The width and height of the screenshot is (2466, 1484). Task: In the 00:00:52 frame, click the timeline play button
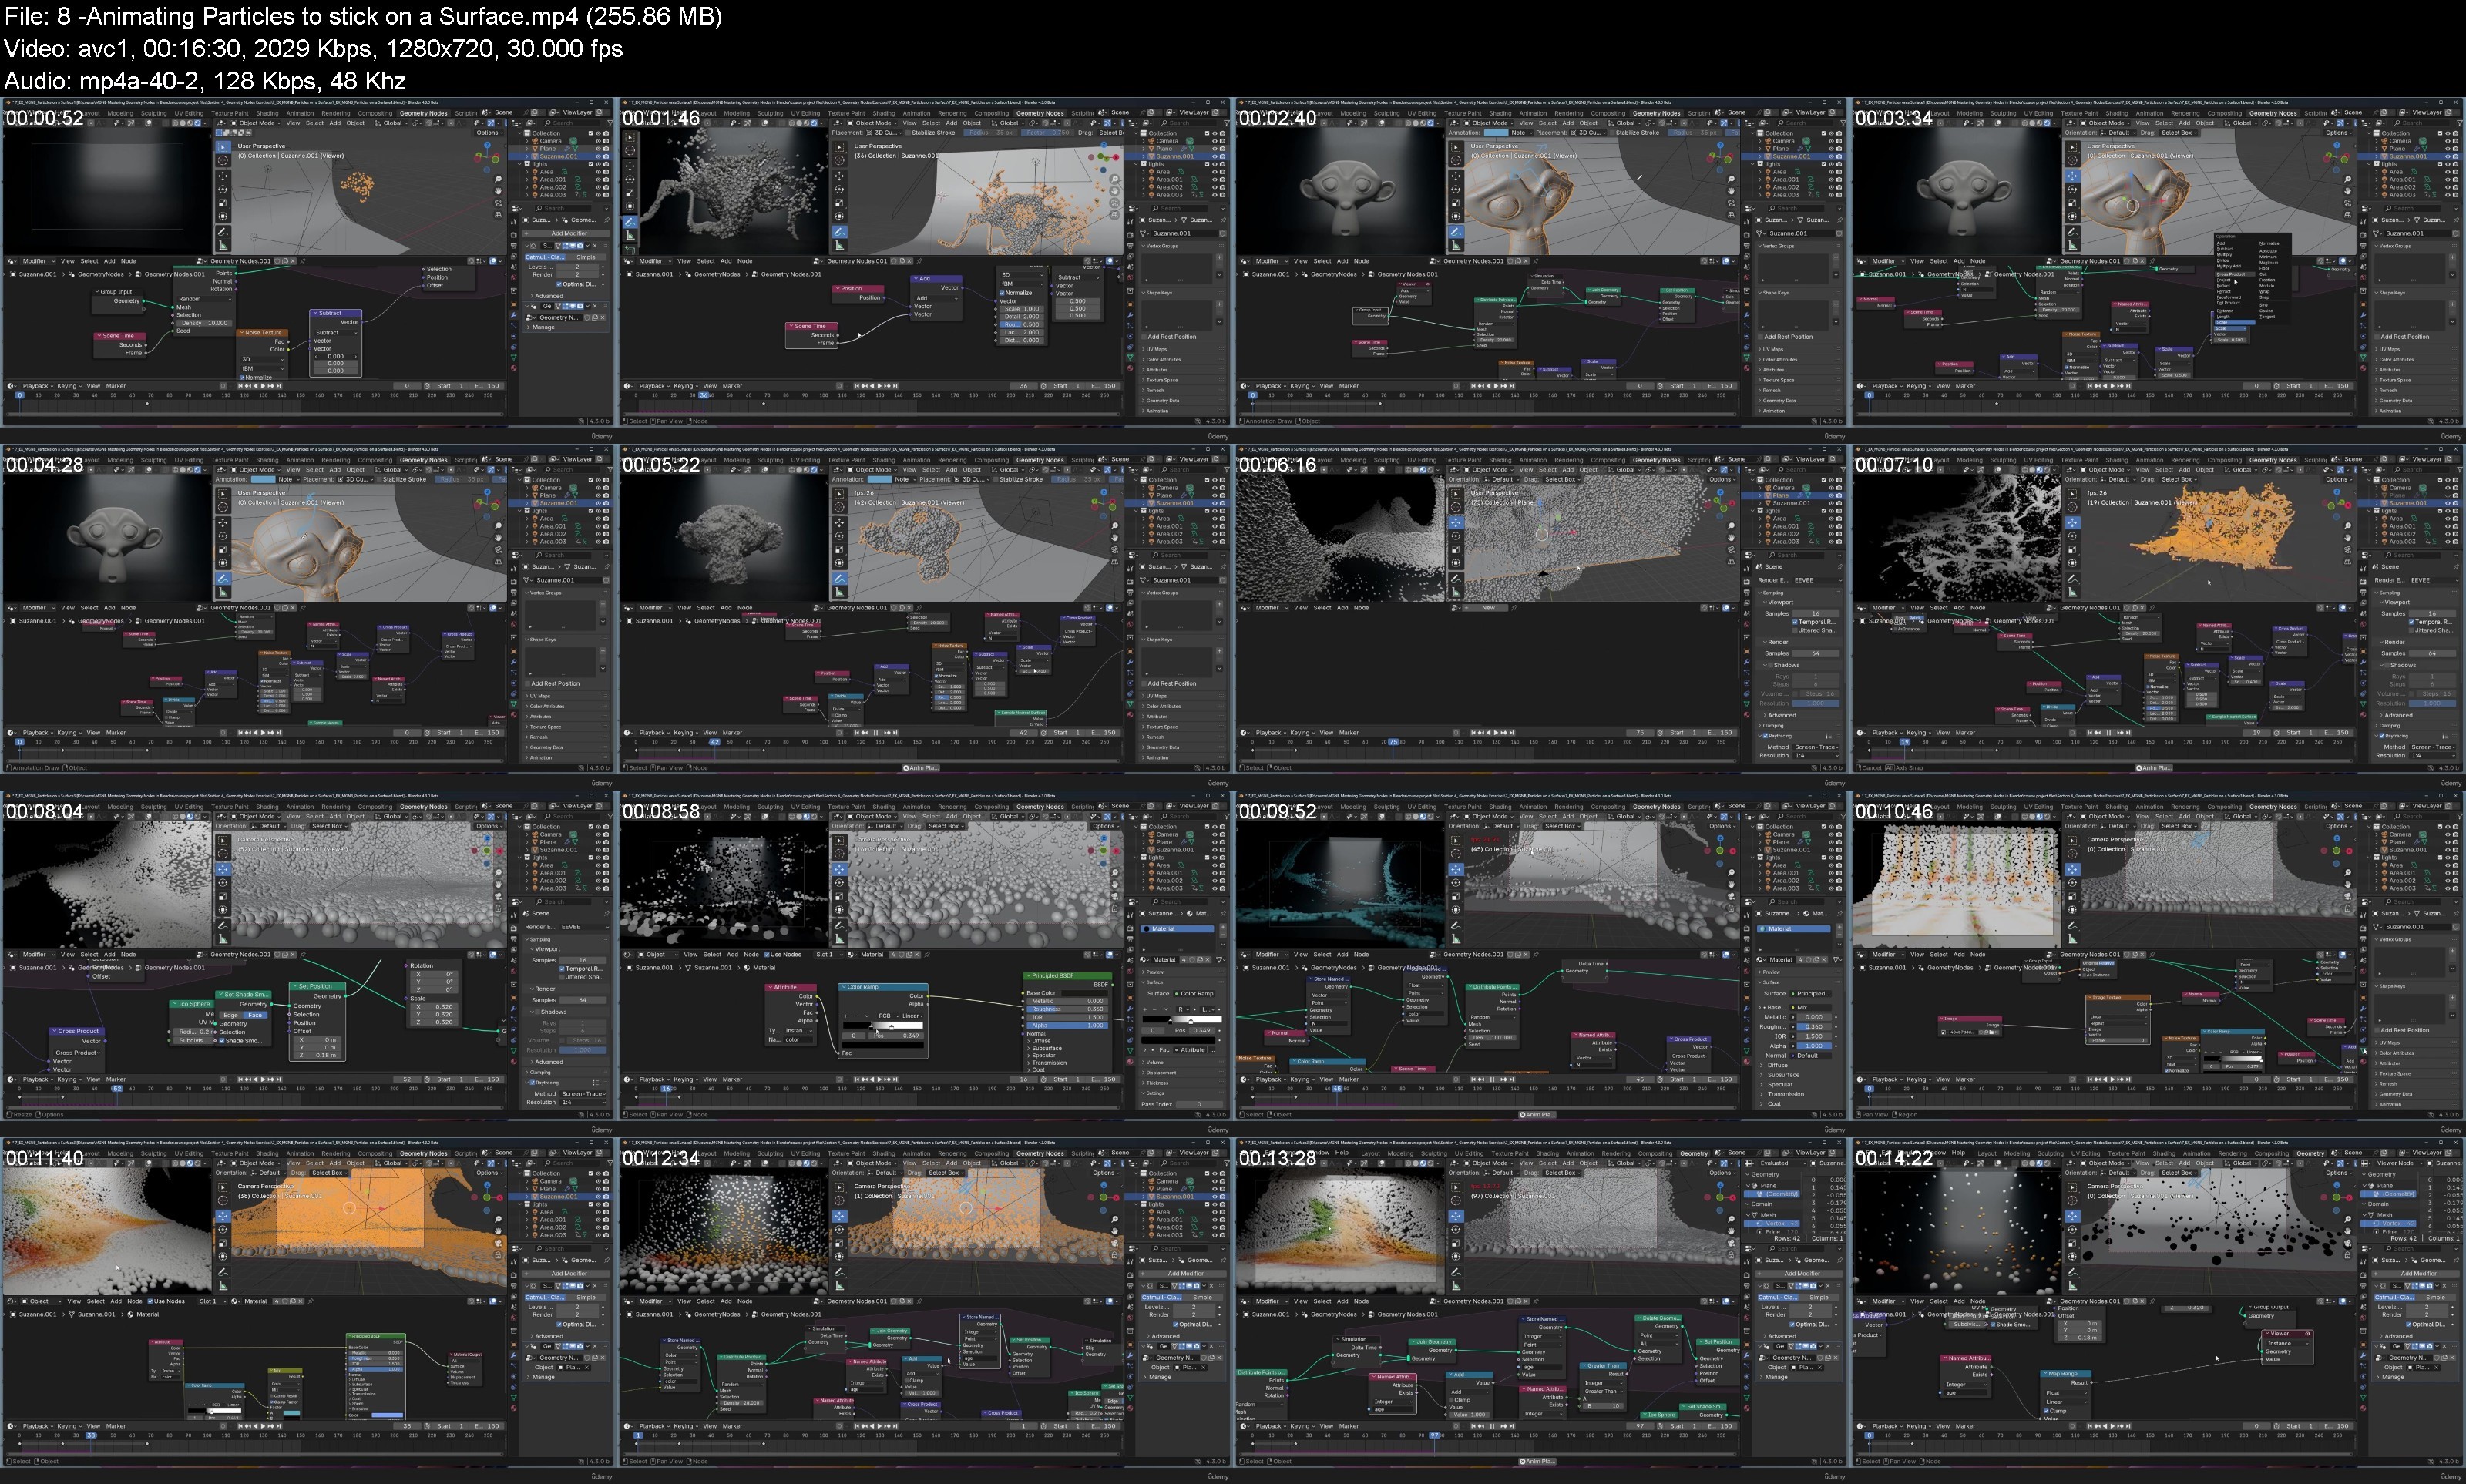pos(263,386)
